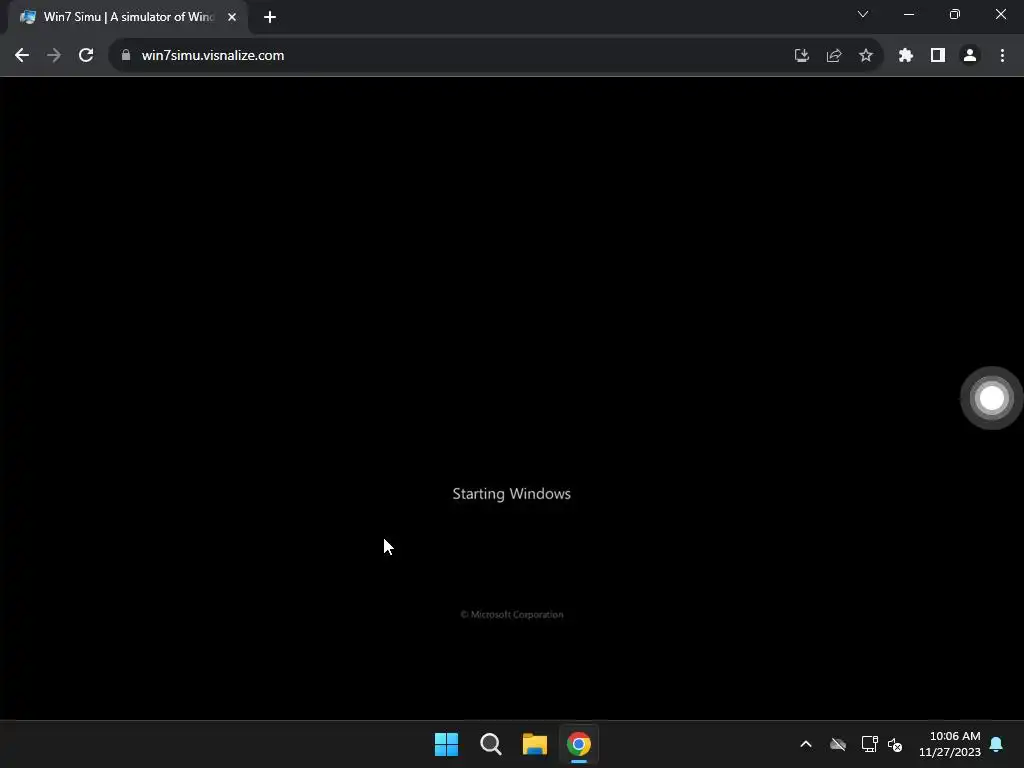View site info via the lock icon
The width and height of the screenshot is (1024, 768).
click(x=126, y=56)
